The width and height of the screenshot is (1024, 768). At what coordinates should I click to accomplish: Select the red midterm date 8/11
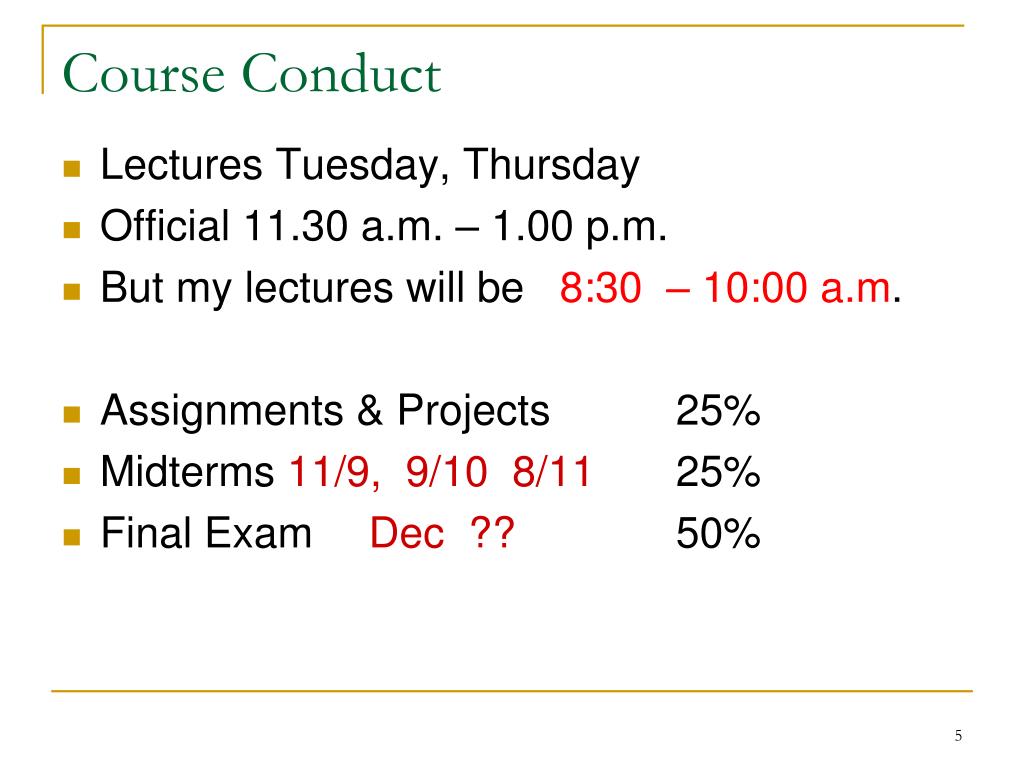[552, 472]
